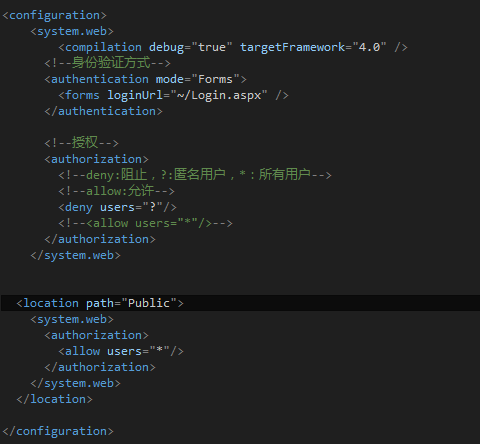Click the loginUrl "~/Login.aspx" value
Image resolution: width=480 pixels, height=444 pixels.
point(219,95)
